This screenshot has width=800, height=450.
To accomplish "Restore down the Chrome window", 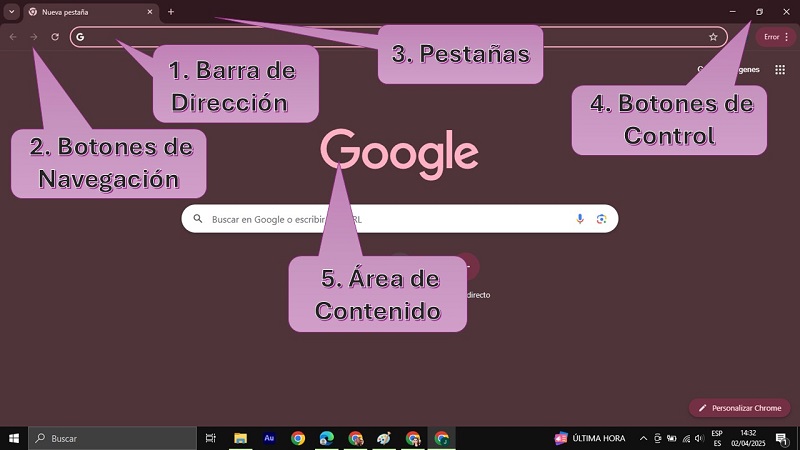I will [759, 11].
